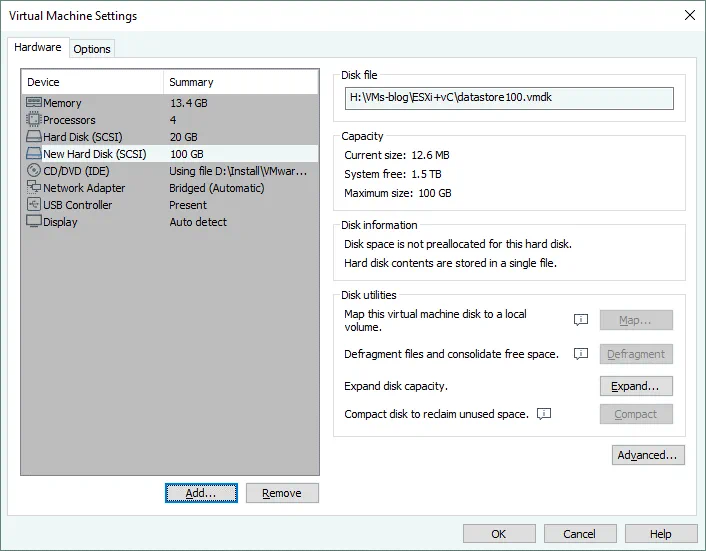Image resolution: width=706 pixels, height=551 pixels.
Task: Select the Hard Disk (SCSI) 20 GB icon
Action: [33, 137]
